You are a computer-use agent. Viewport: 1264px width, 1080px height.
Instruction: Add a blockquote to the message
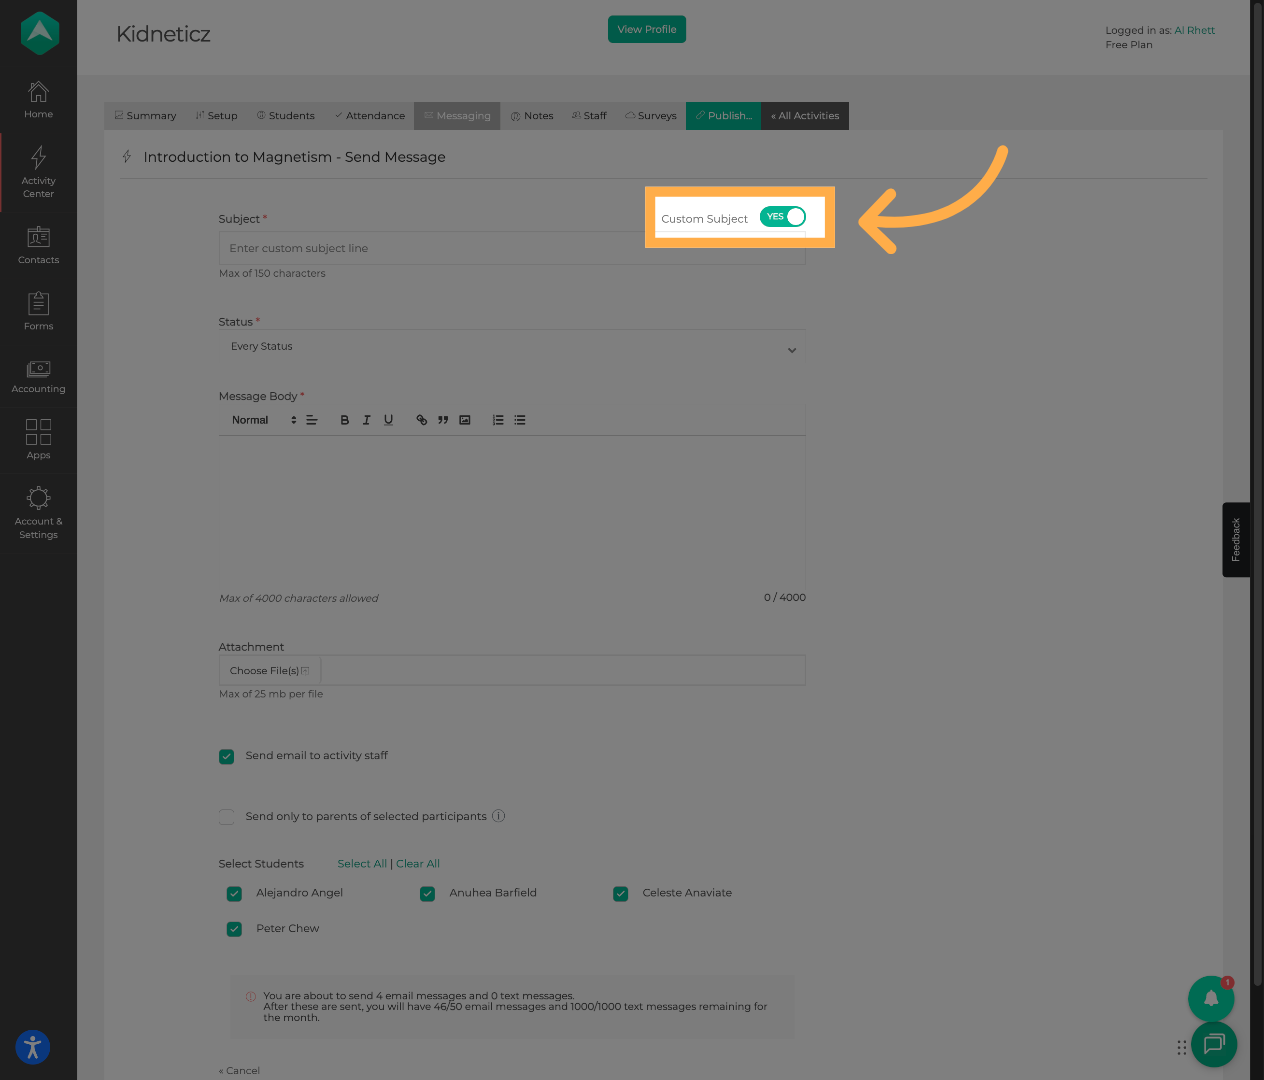click(442, 419)
